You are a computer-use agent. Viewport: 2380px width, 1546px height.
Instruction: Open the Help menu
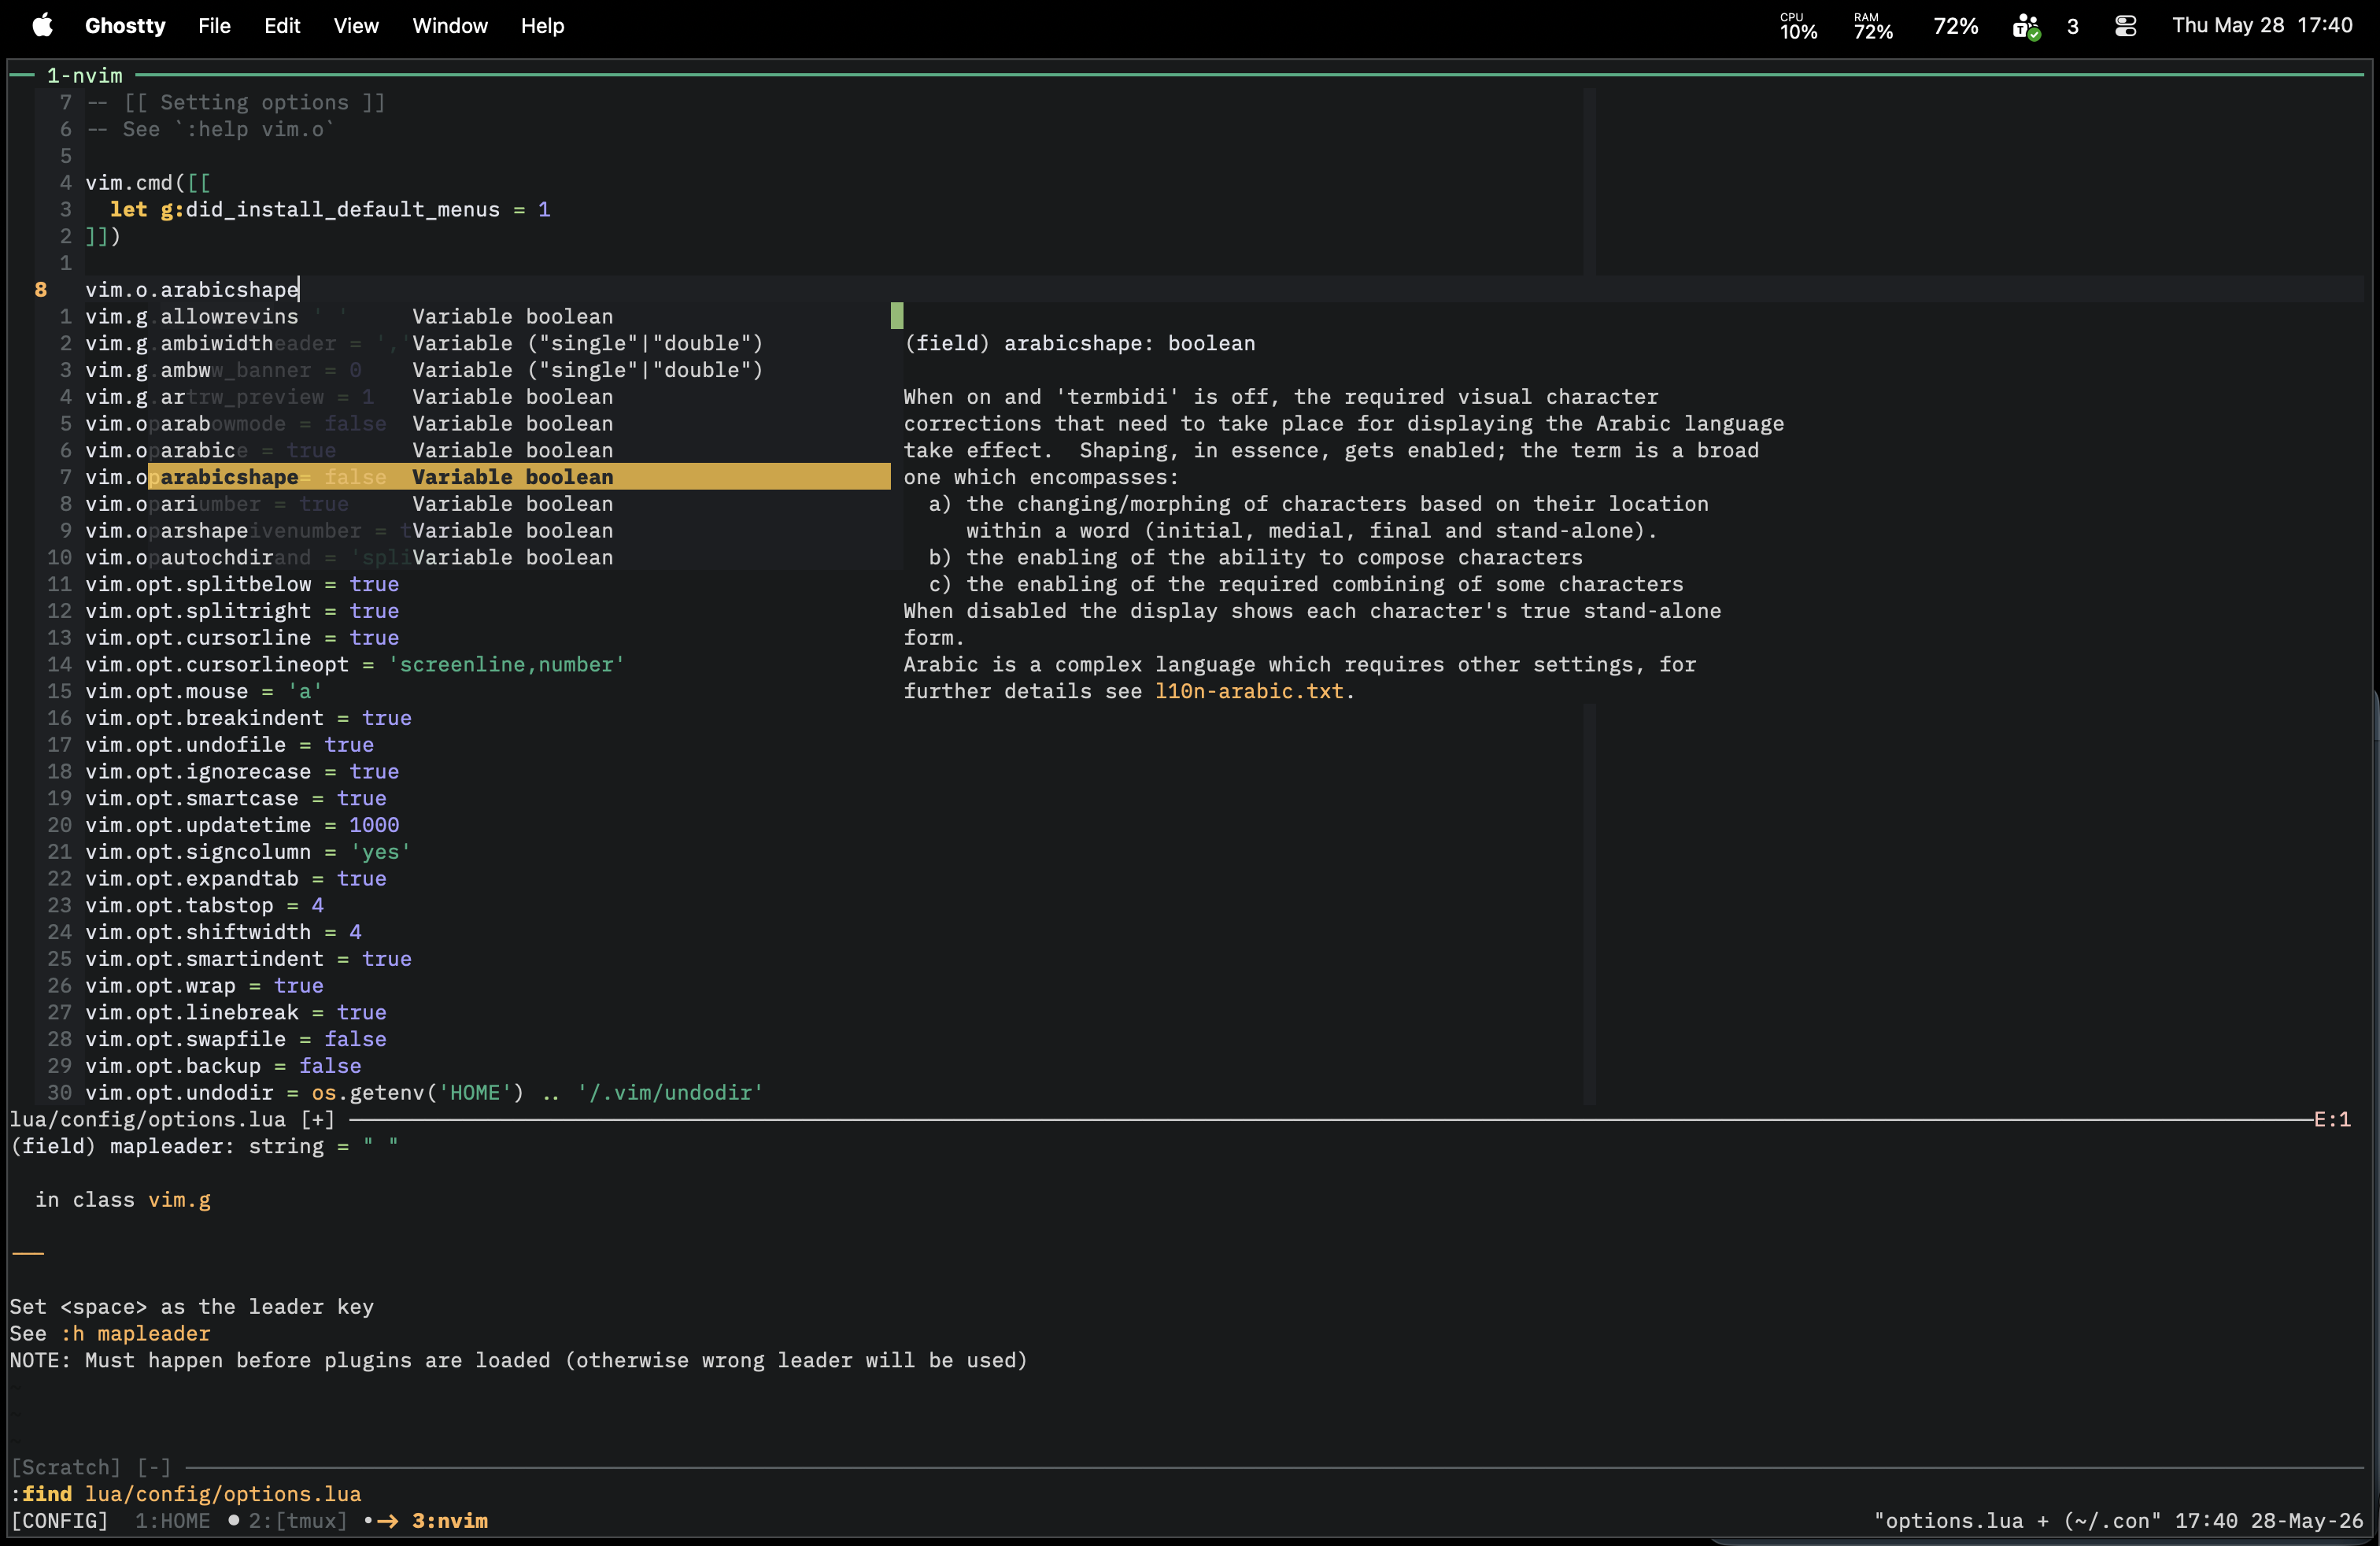542,26
